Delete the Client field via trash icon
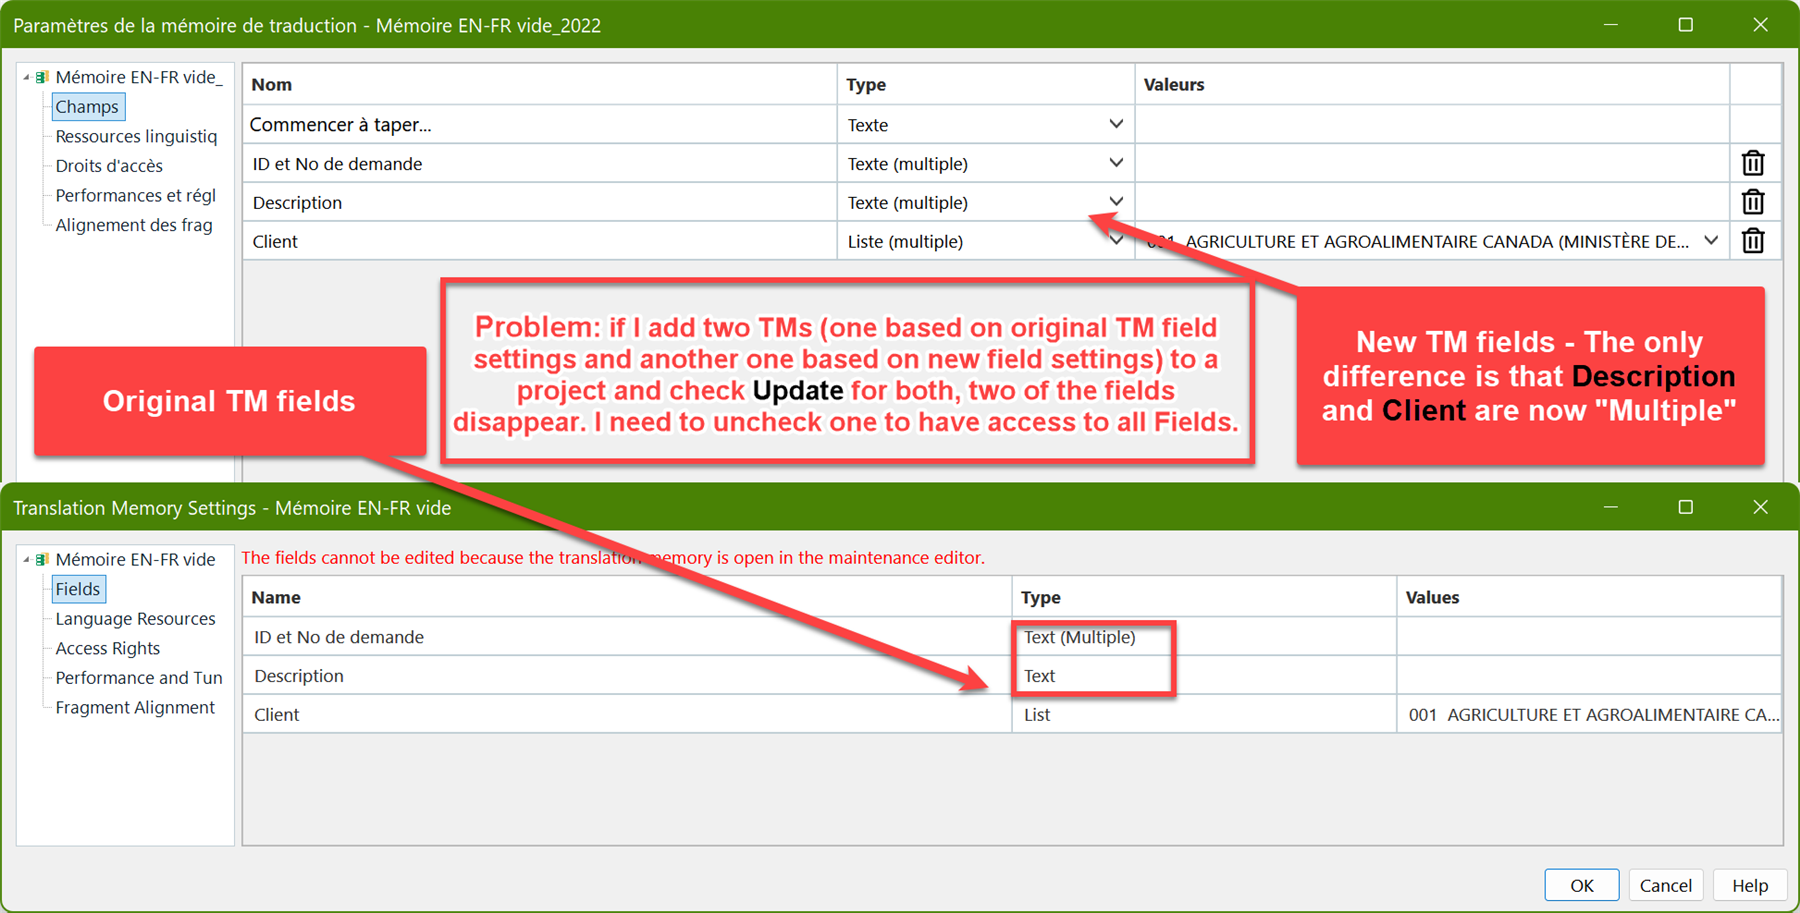 click(x=1752, y=241)
